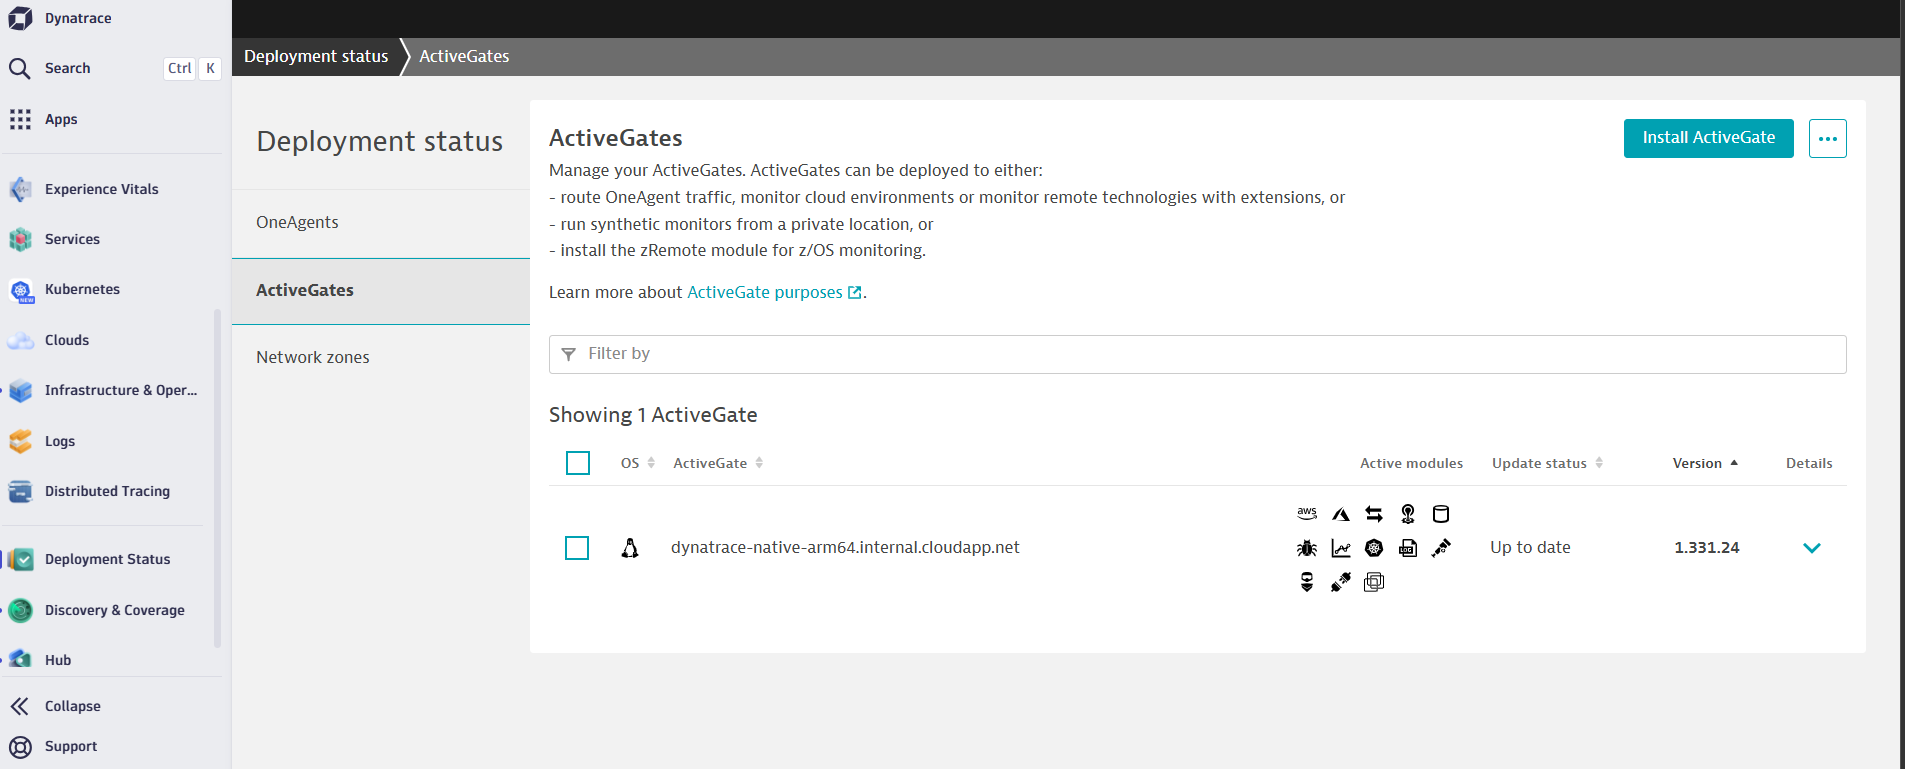Click the Active modules column header
The height and width of the screenshot is (769, 1905).
pyautogui.click(x=1411, y=463)
